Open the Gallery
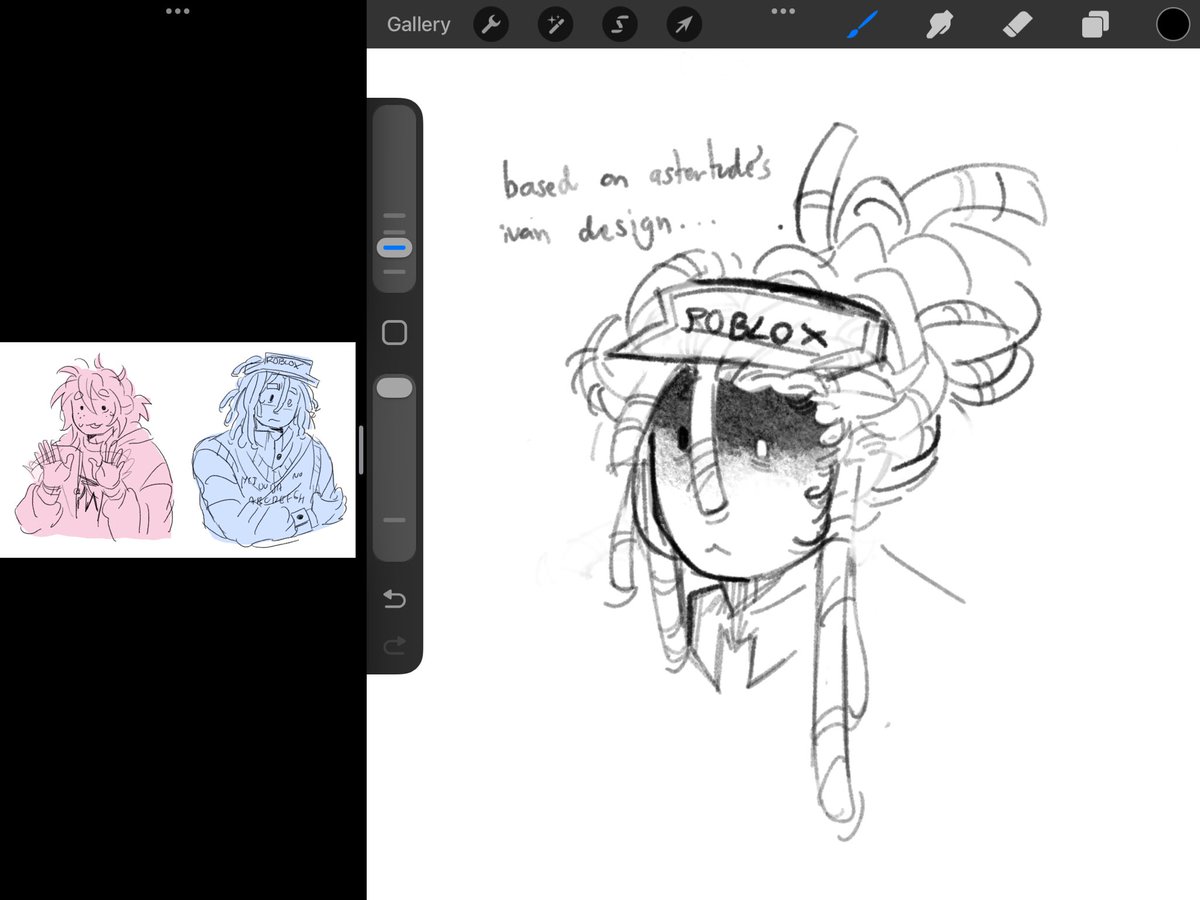The width and height of the screenshot is (1200, 900). coord(418,24)
